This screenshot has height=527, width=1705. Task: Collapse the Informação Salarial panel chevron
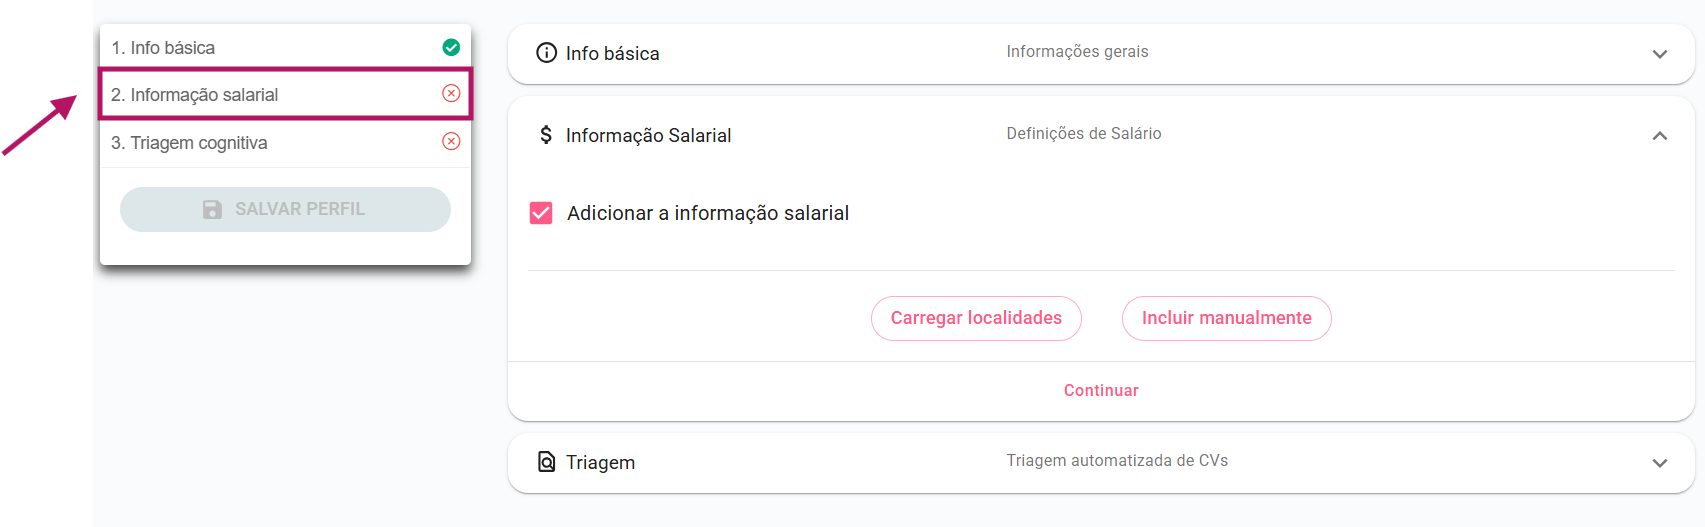[x=1659, y=136]
